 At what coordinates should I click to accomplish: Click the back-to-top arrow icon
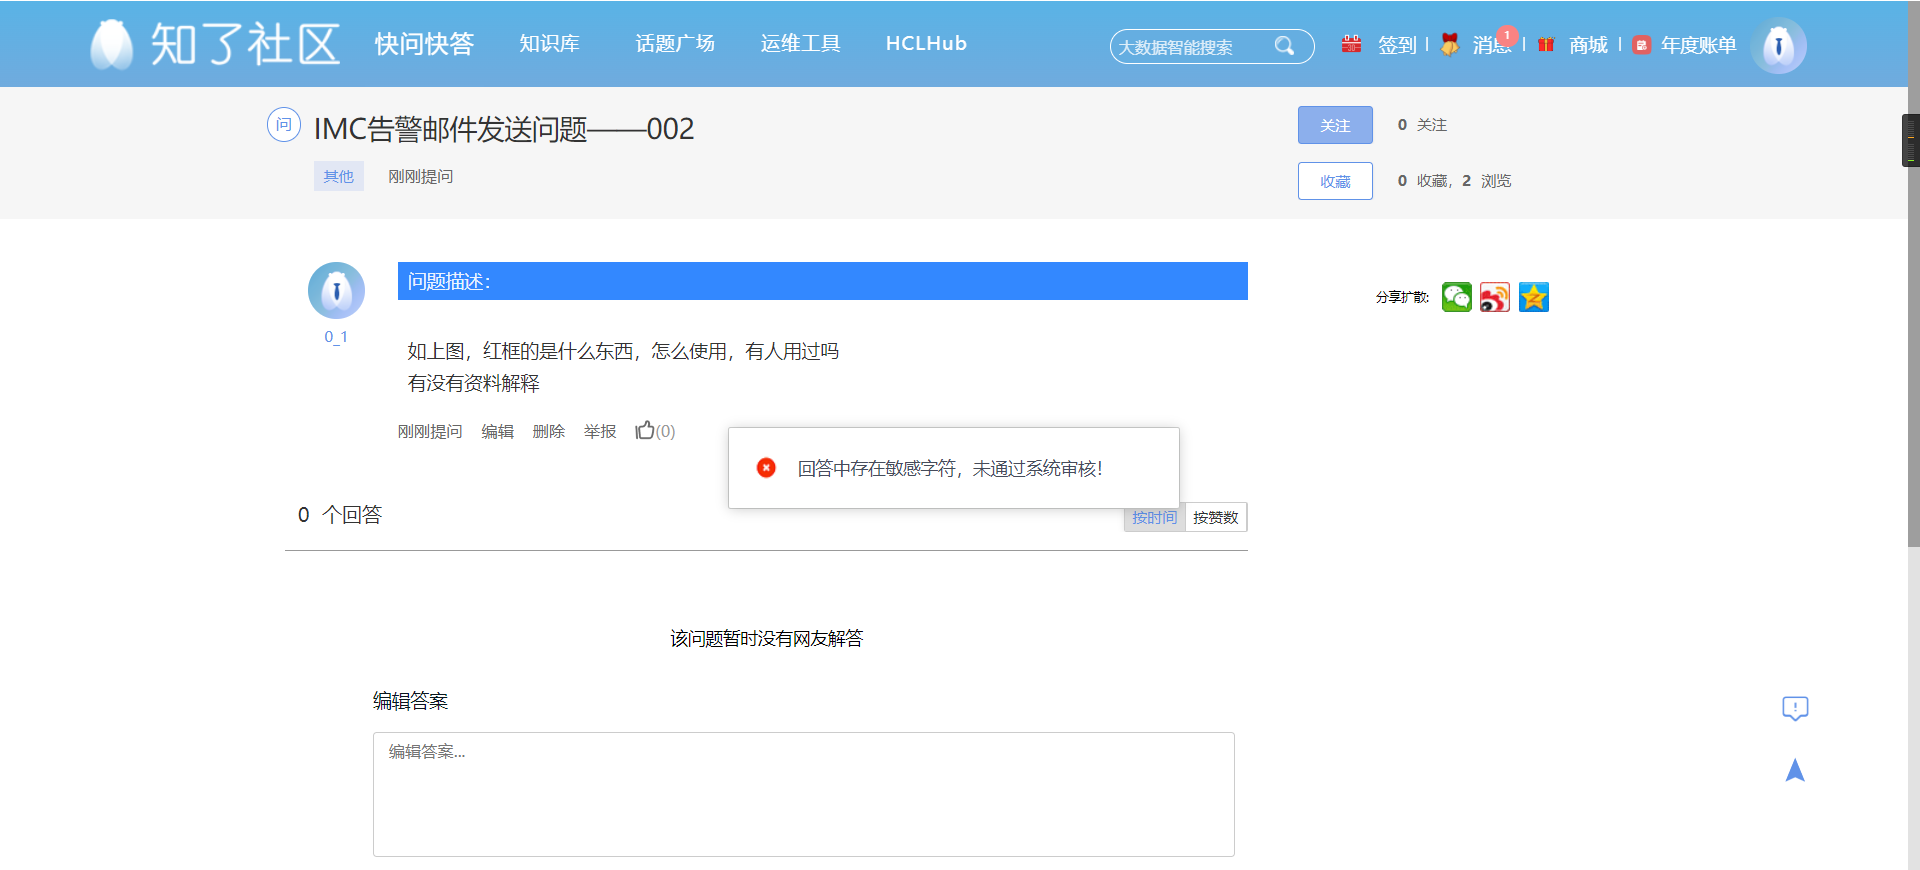point(1795,769)
